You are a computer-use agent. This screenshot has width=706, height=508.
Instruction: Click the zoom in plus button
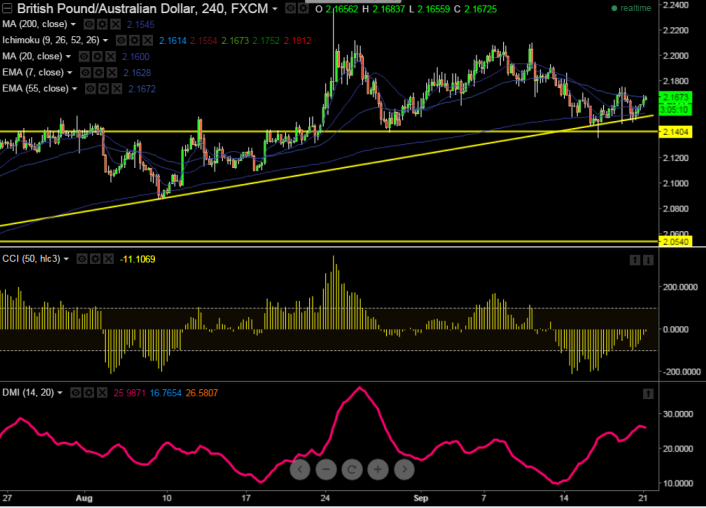click(x=378, y=468)
